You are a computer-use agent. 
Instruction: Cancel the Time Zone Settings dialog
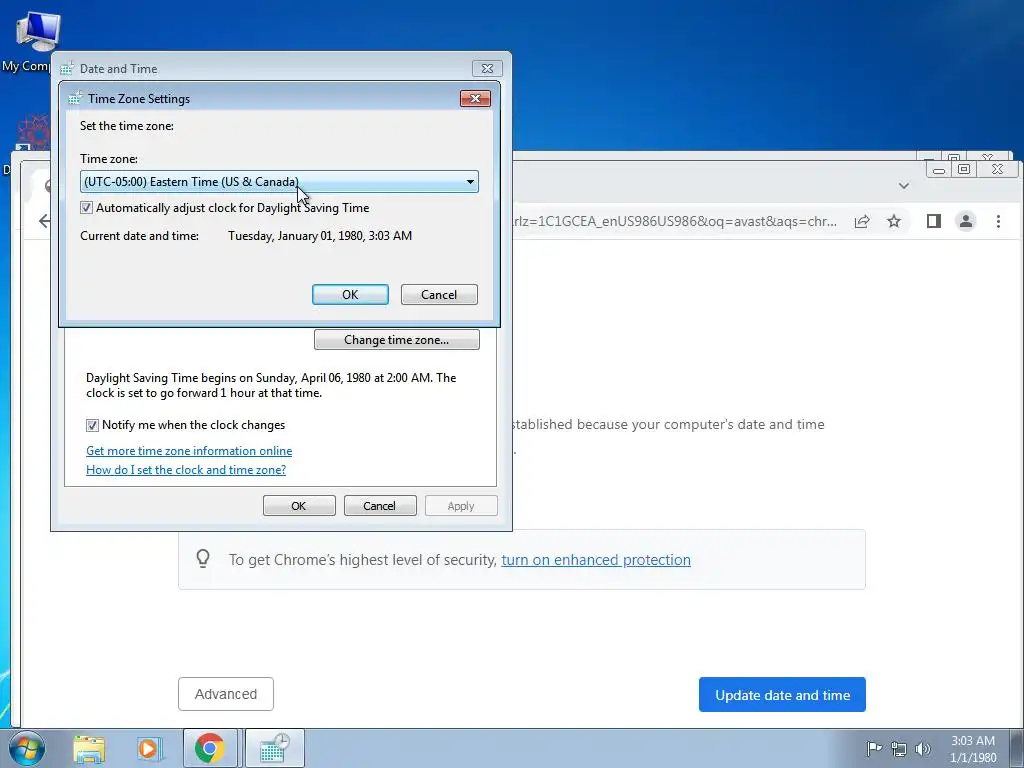(x=439, y=295)
